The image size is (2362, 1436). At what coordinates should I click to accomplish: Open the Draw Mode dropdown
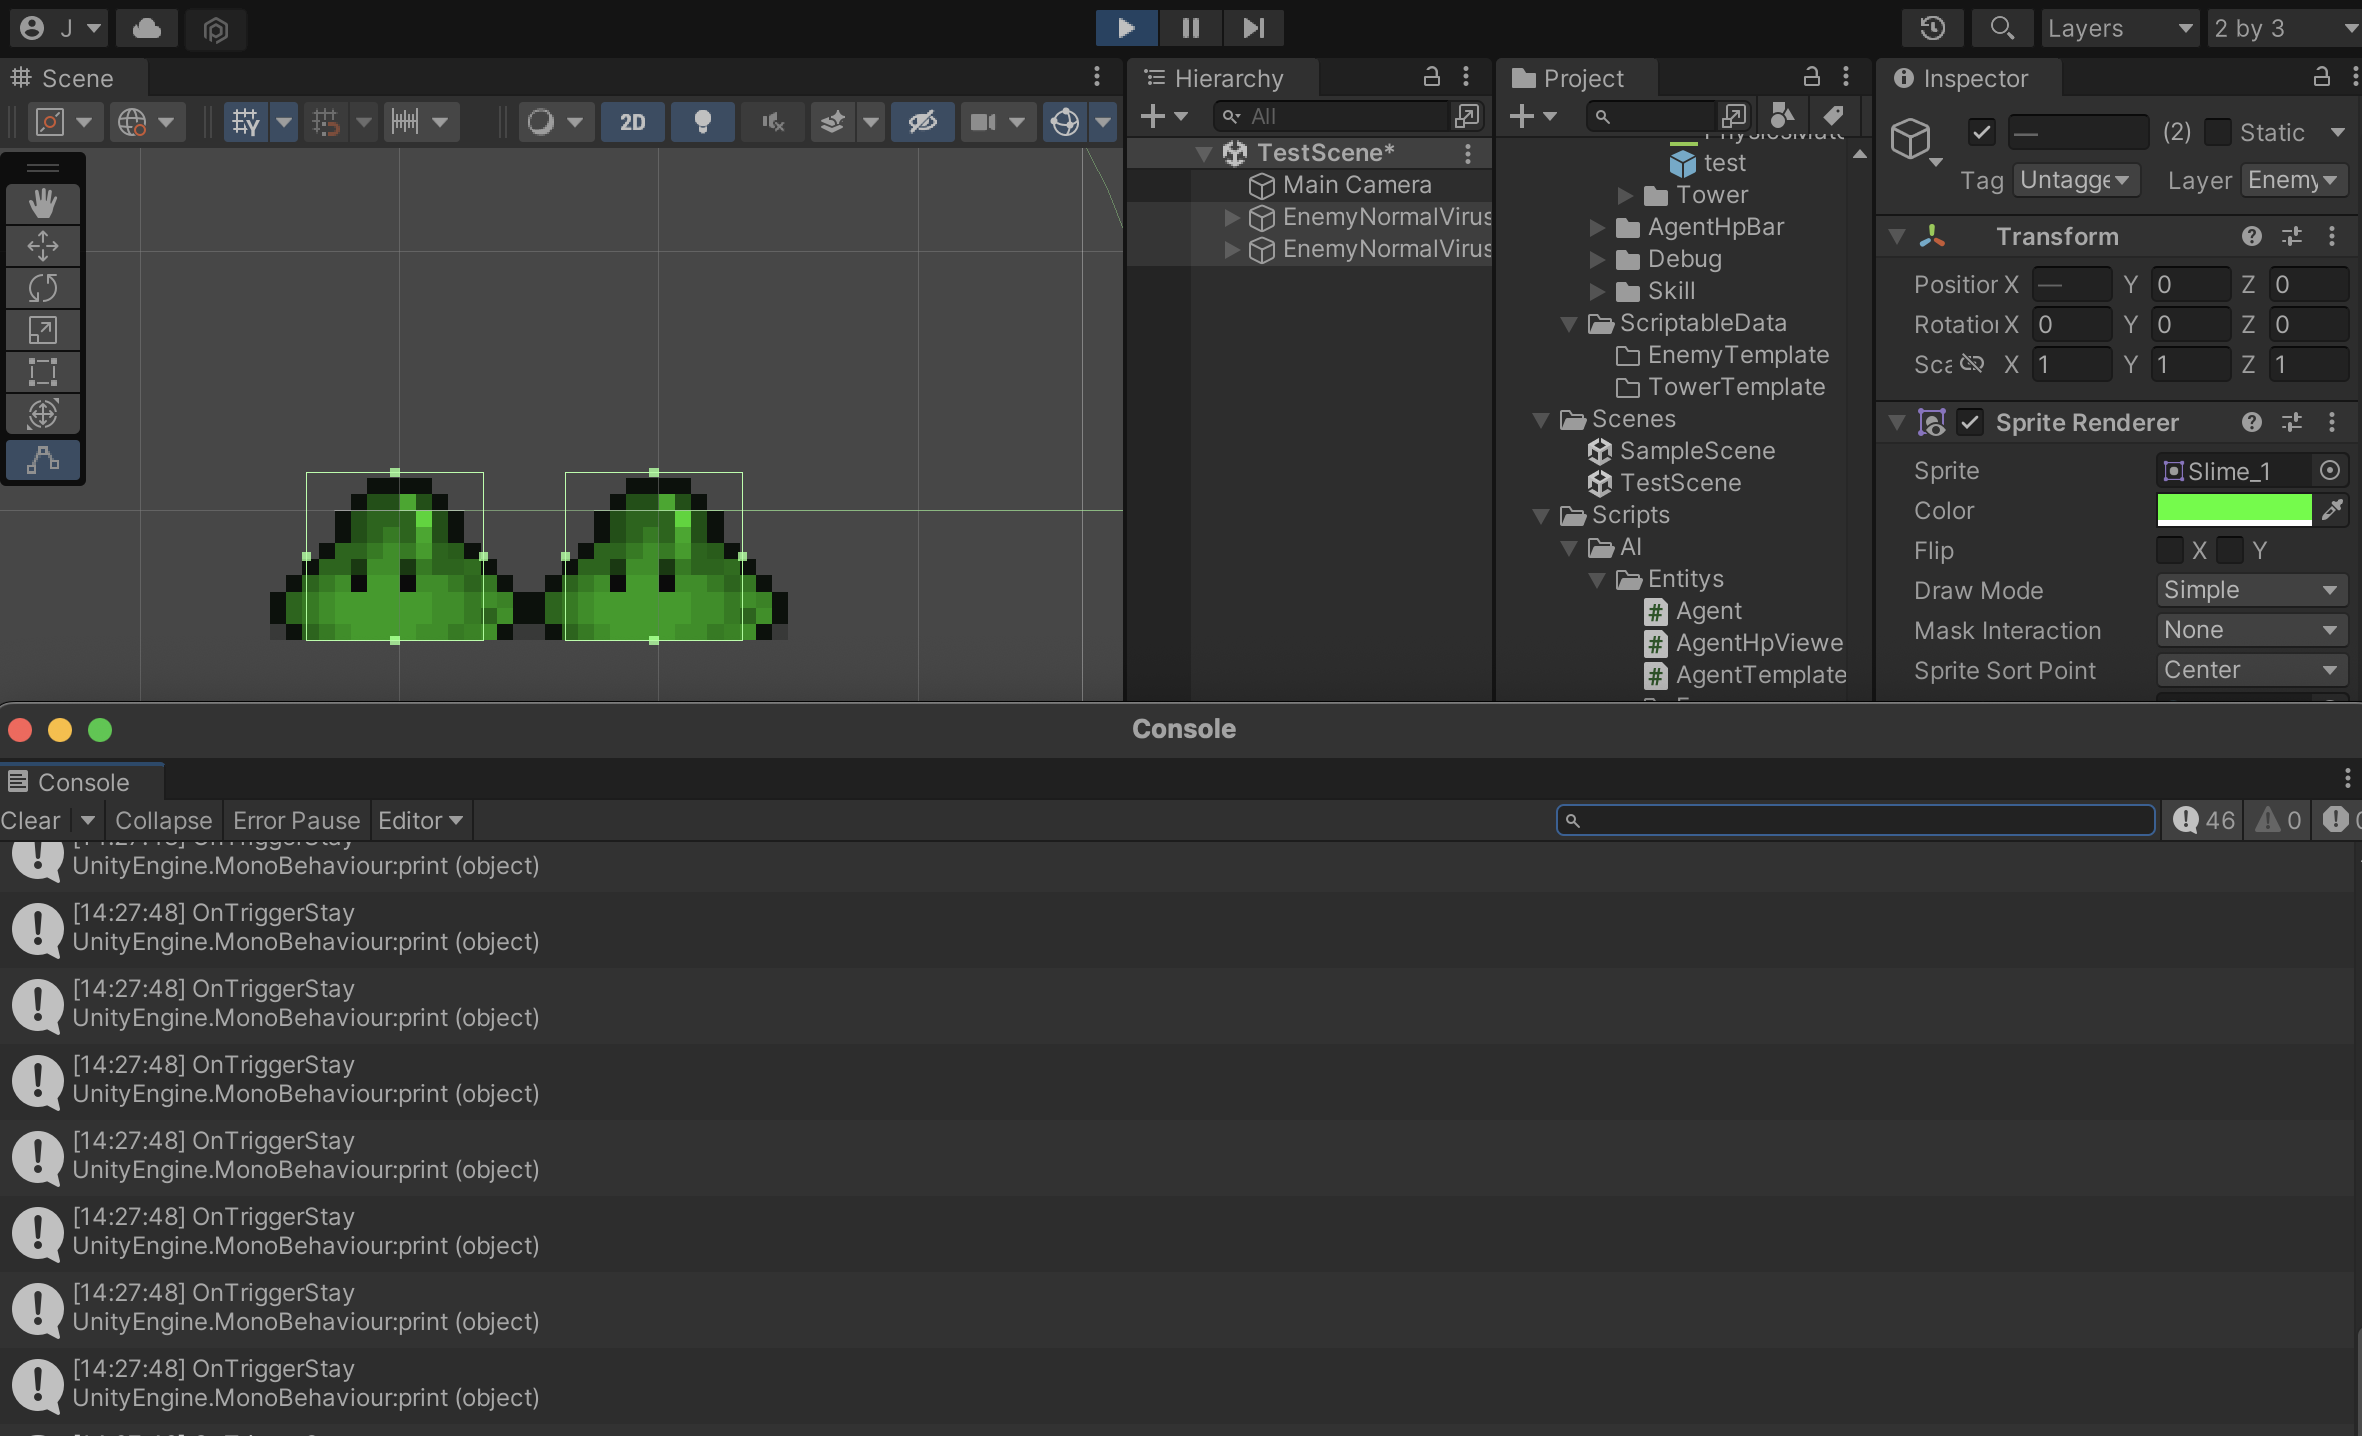2250,590
